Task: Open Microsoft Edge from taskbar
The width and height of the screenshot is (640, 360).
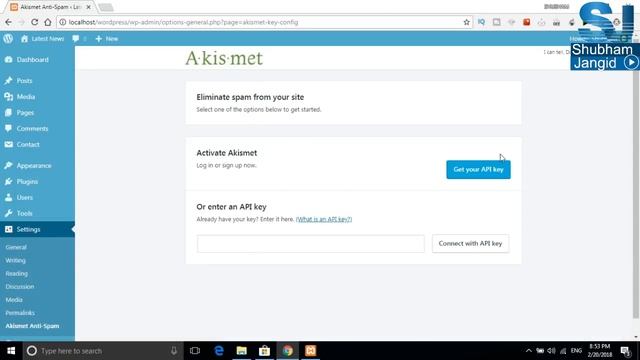Action: tap(219, 351)
